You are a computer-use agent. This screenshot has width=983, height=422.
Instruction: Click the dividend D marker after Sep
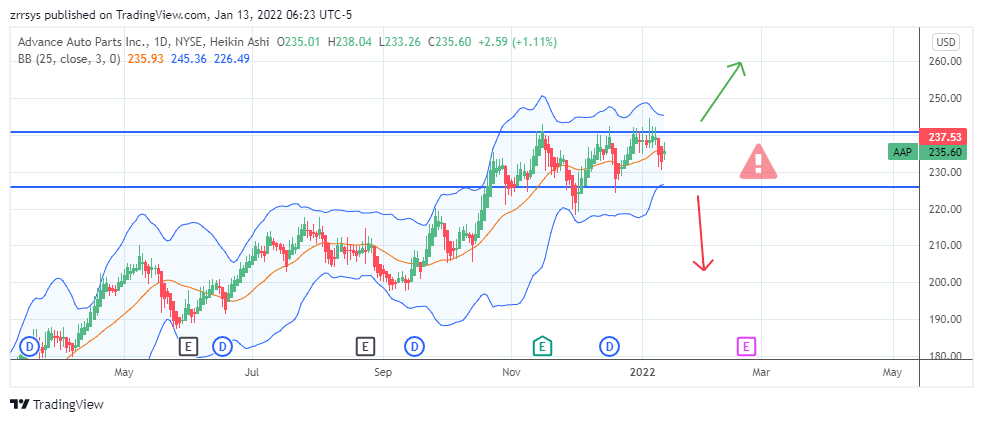pyautogui.click(x=414, y=346)
